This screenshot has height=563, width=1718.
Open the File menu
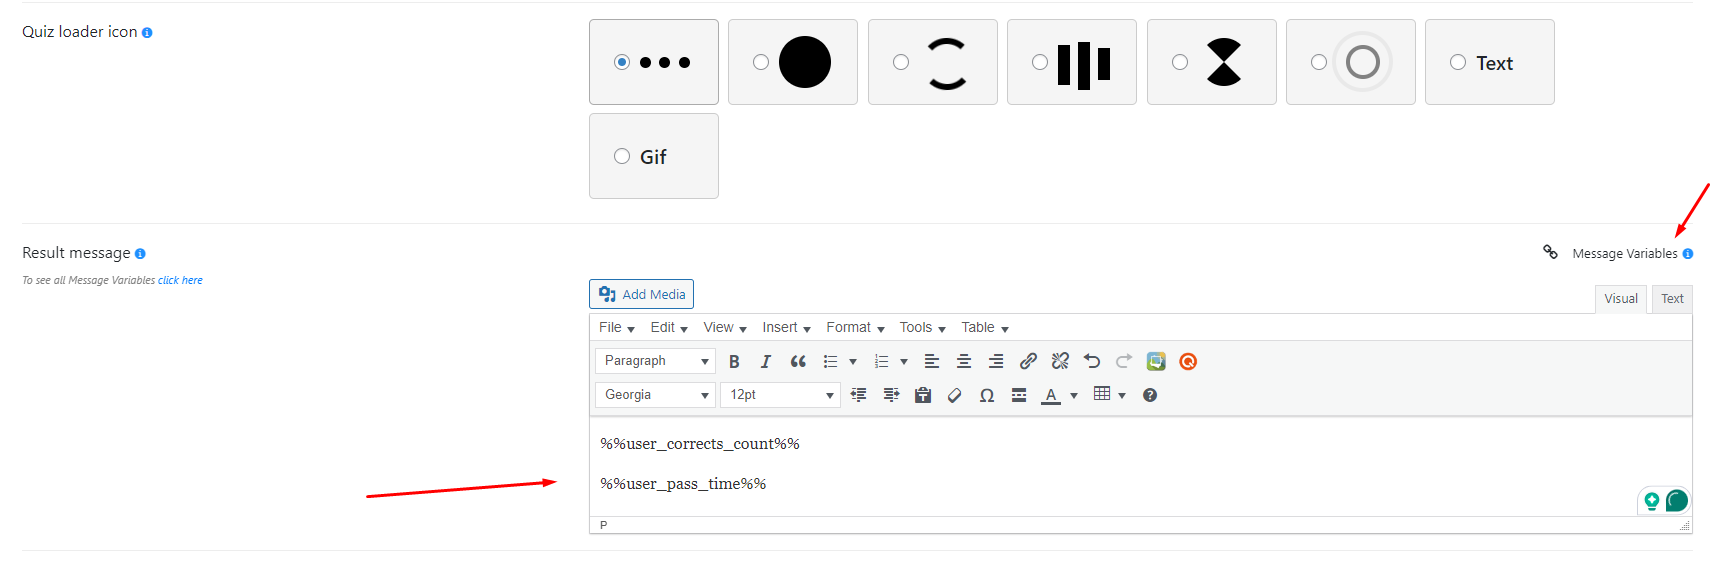point(617,328)
